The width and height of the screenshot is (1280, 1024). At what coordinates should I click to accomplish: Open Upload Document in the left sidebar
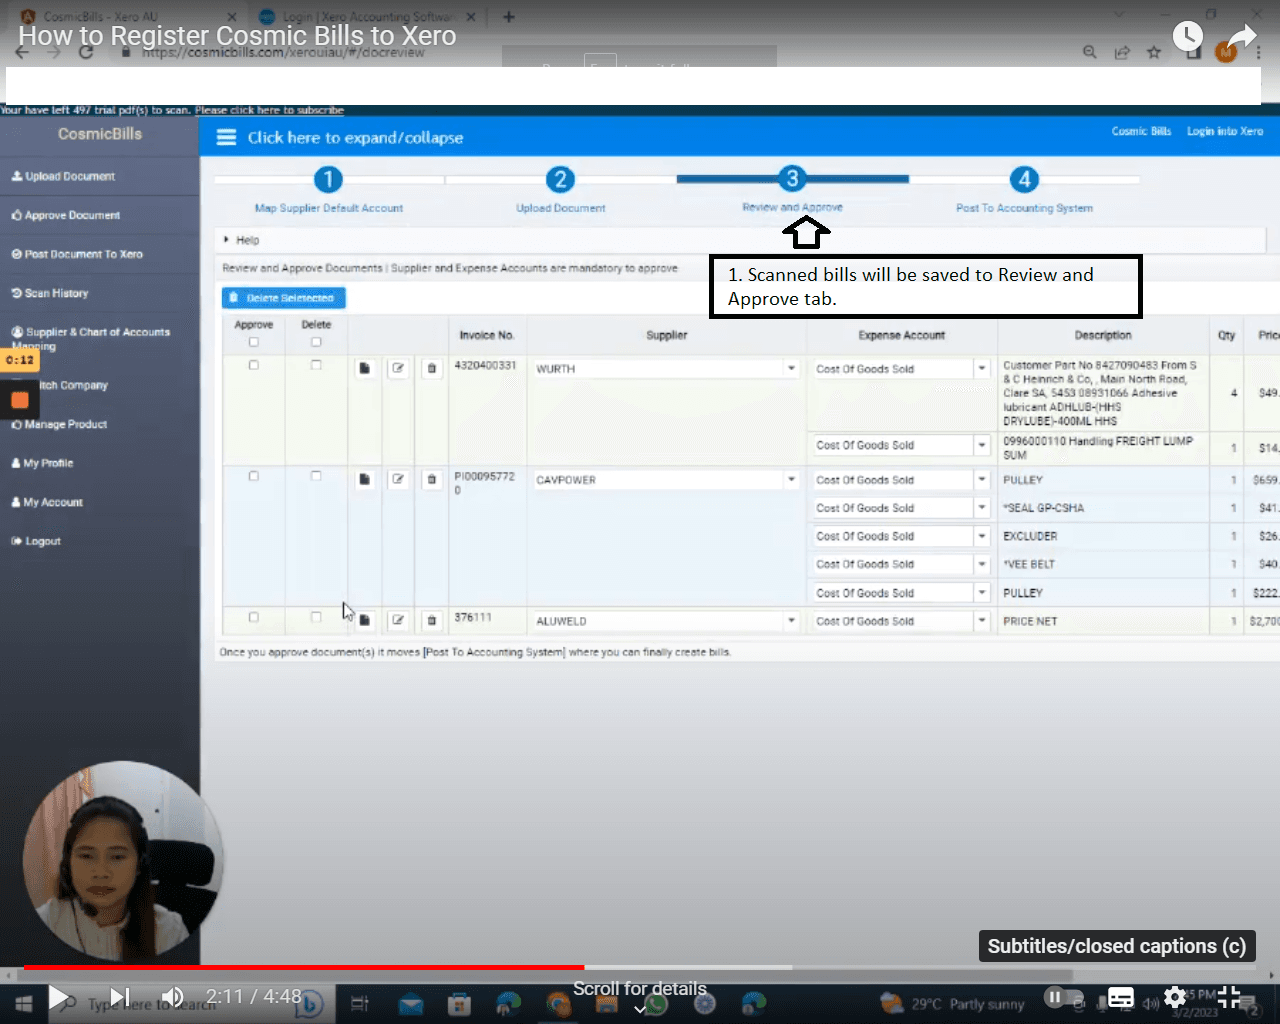click(x=63, y=176)
